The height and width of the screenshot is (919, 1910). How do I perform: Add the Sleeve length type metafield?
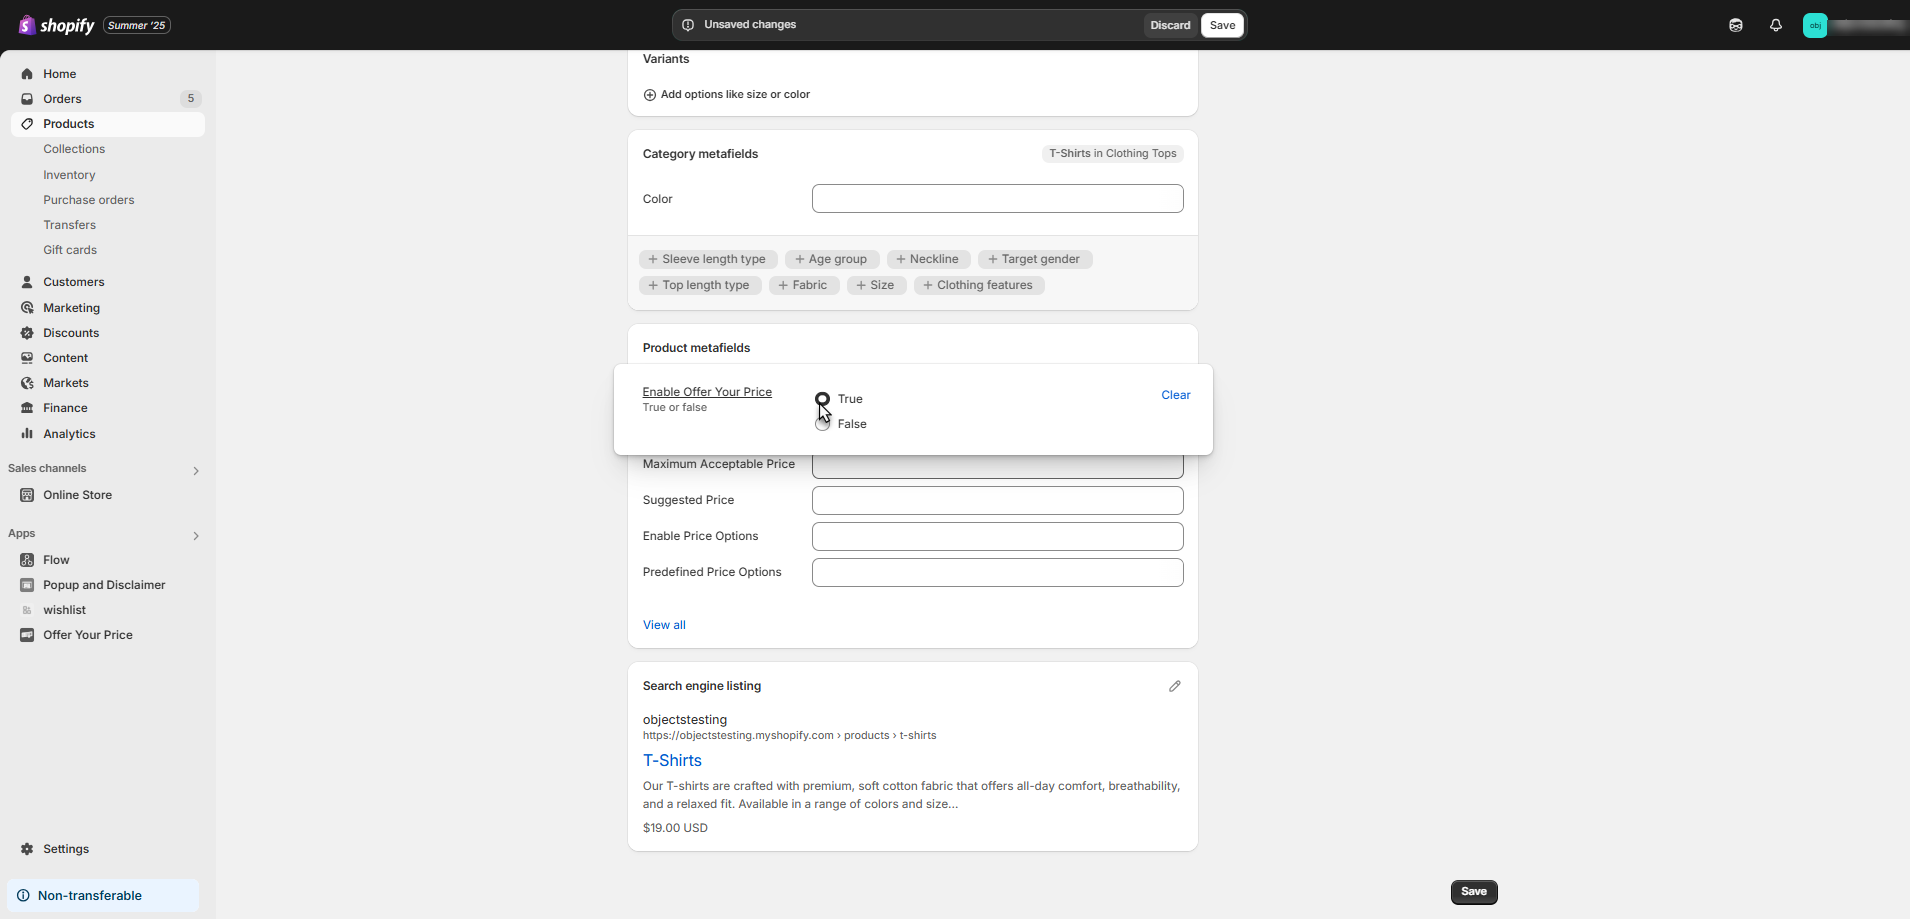708,259
